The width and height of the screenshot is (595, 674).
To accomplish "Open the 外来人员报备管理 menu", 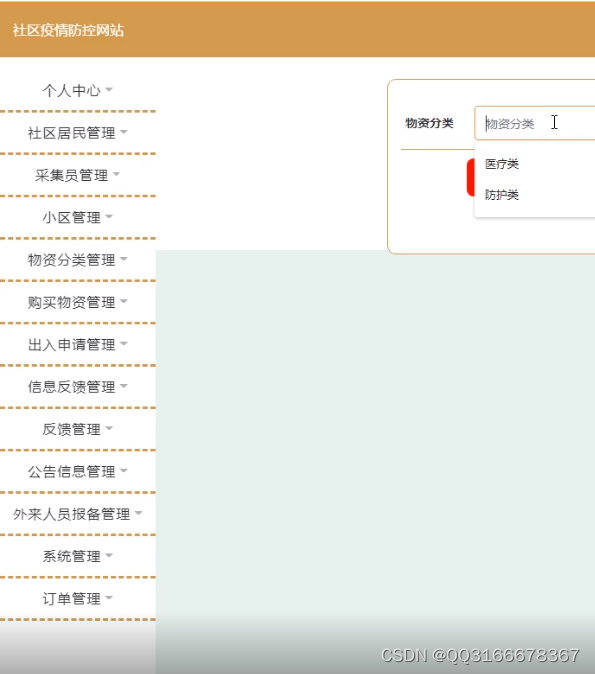I will (x=77, y=514).
